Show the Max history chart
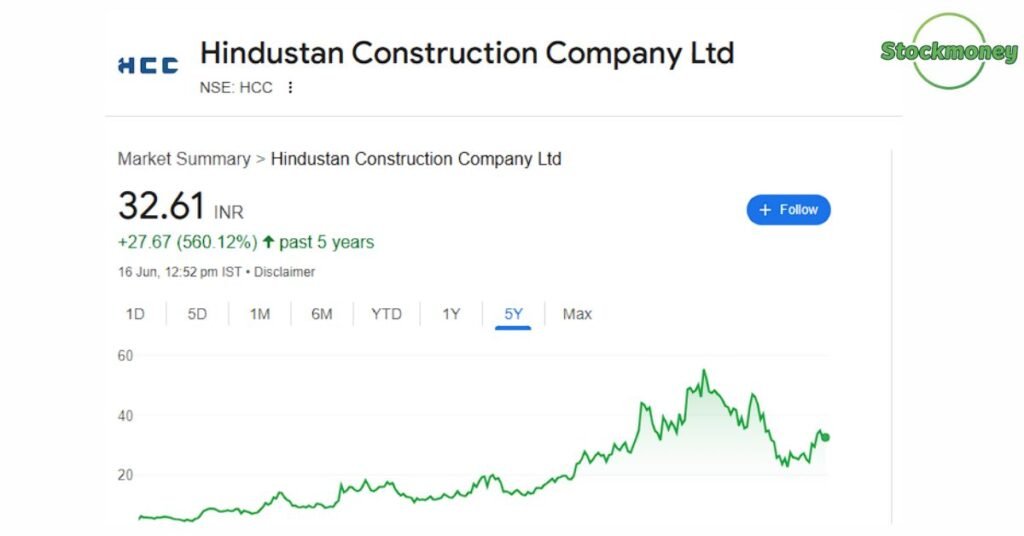Image resolution: width=1024 pixels, height=536 pixels. click(x=577, y=314)
